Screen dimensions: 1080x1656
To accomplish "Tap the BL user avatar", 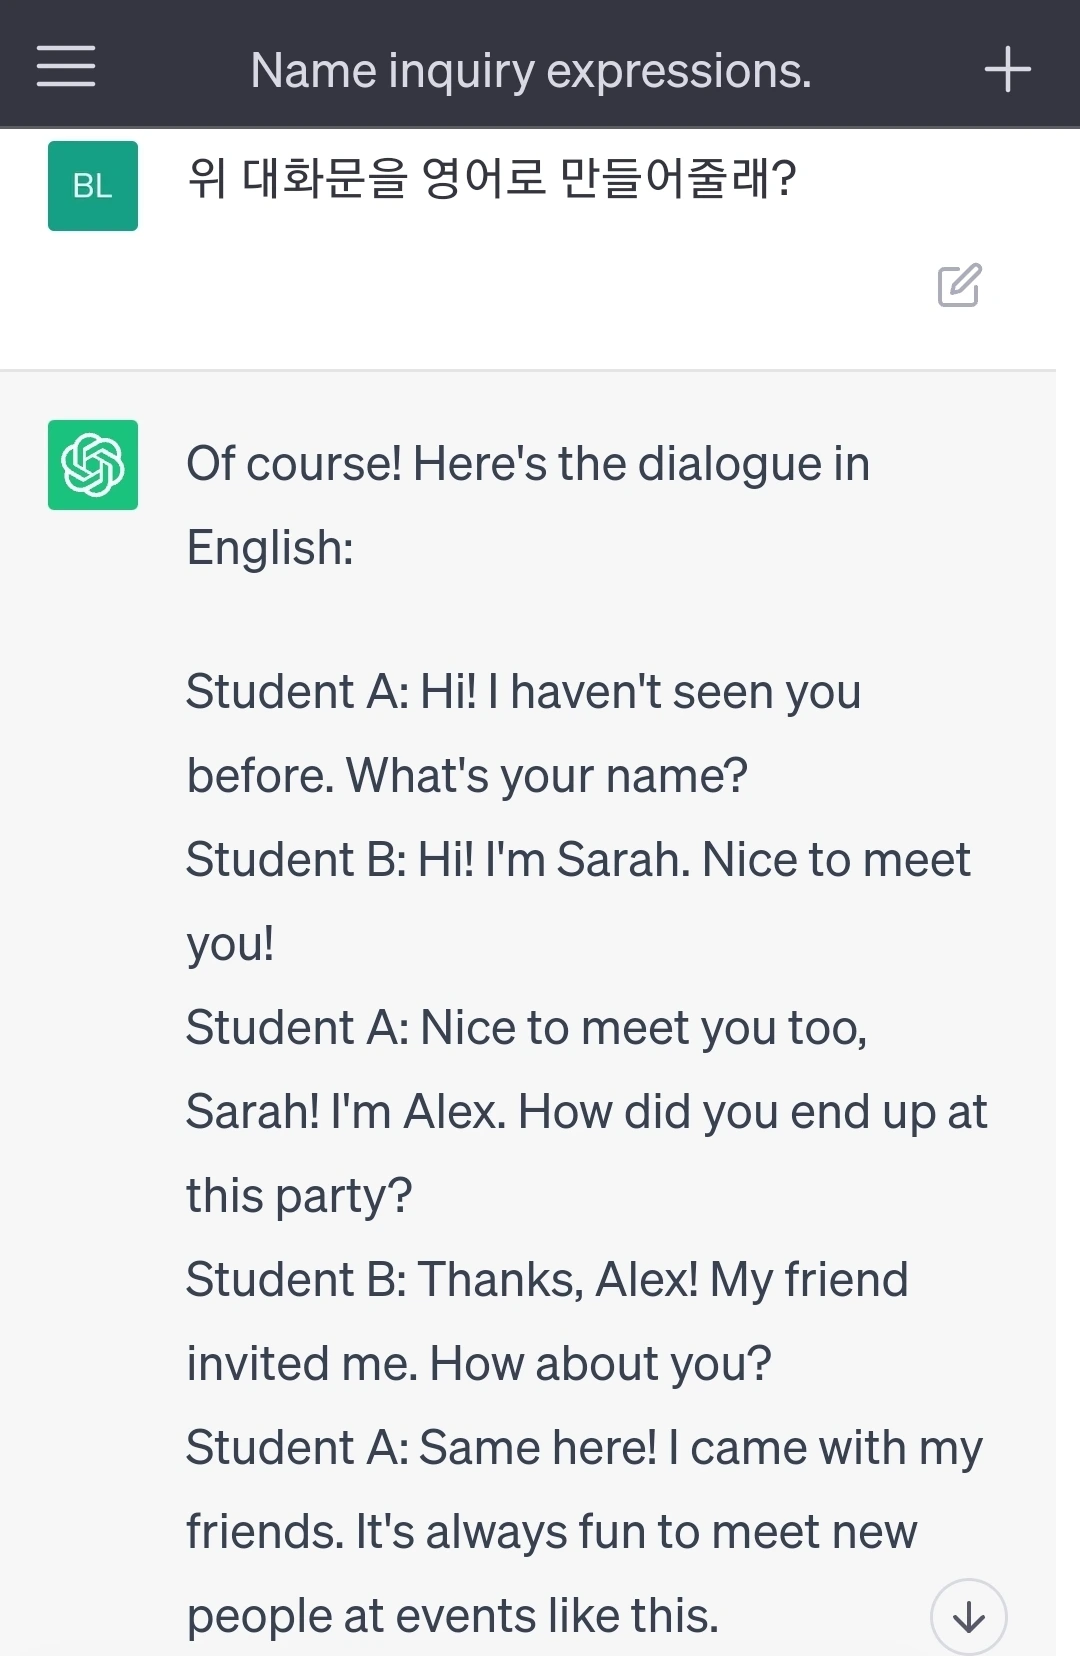I will coord(93,186).
